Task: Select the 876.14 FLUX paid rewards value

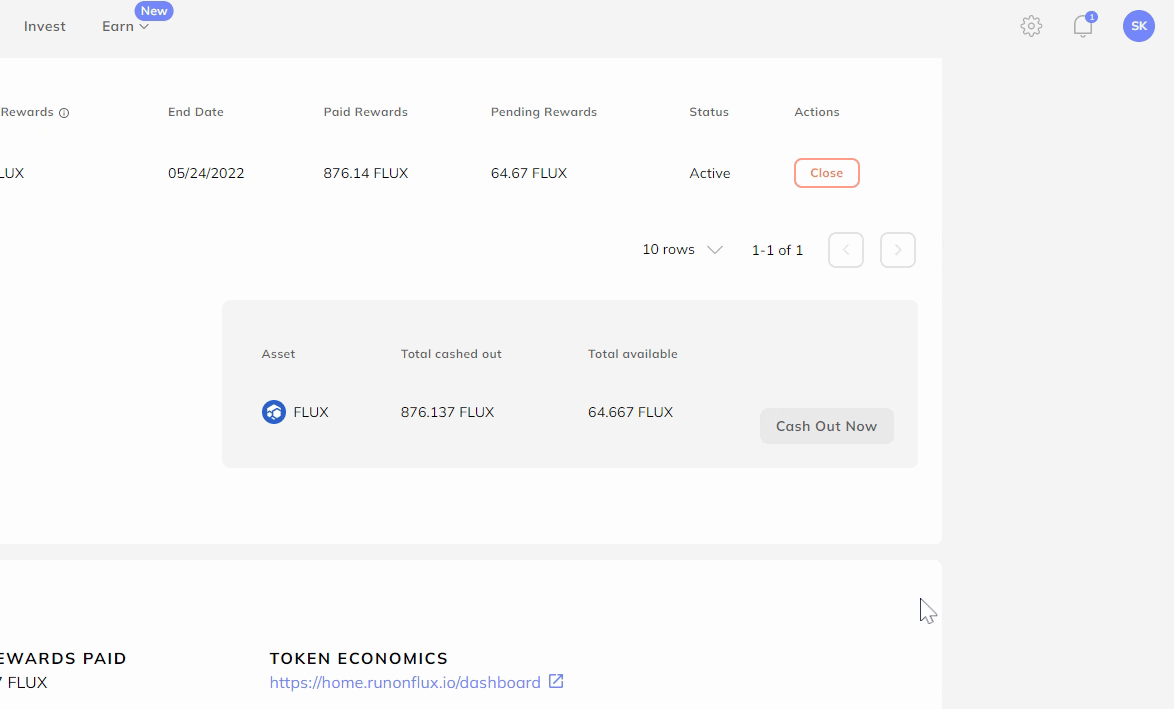Action: pyautogui.click(x=365, y=173)
